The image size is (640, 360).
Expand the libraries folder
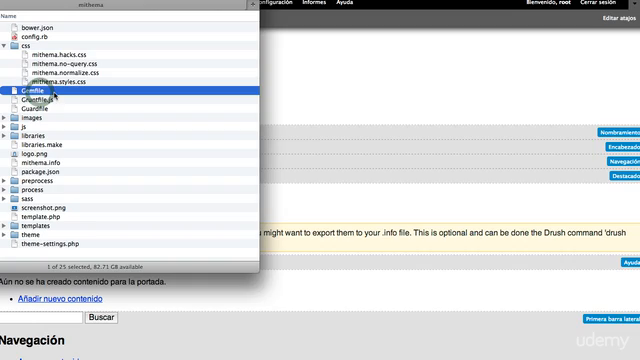click(x=4, y=136)
